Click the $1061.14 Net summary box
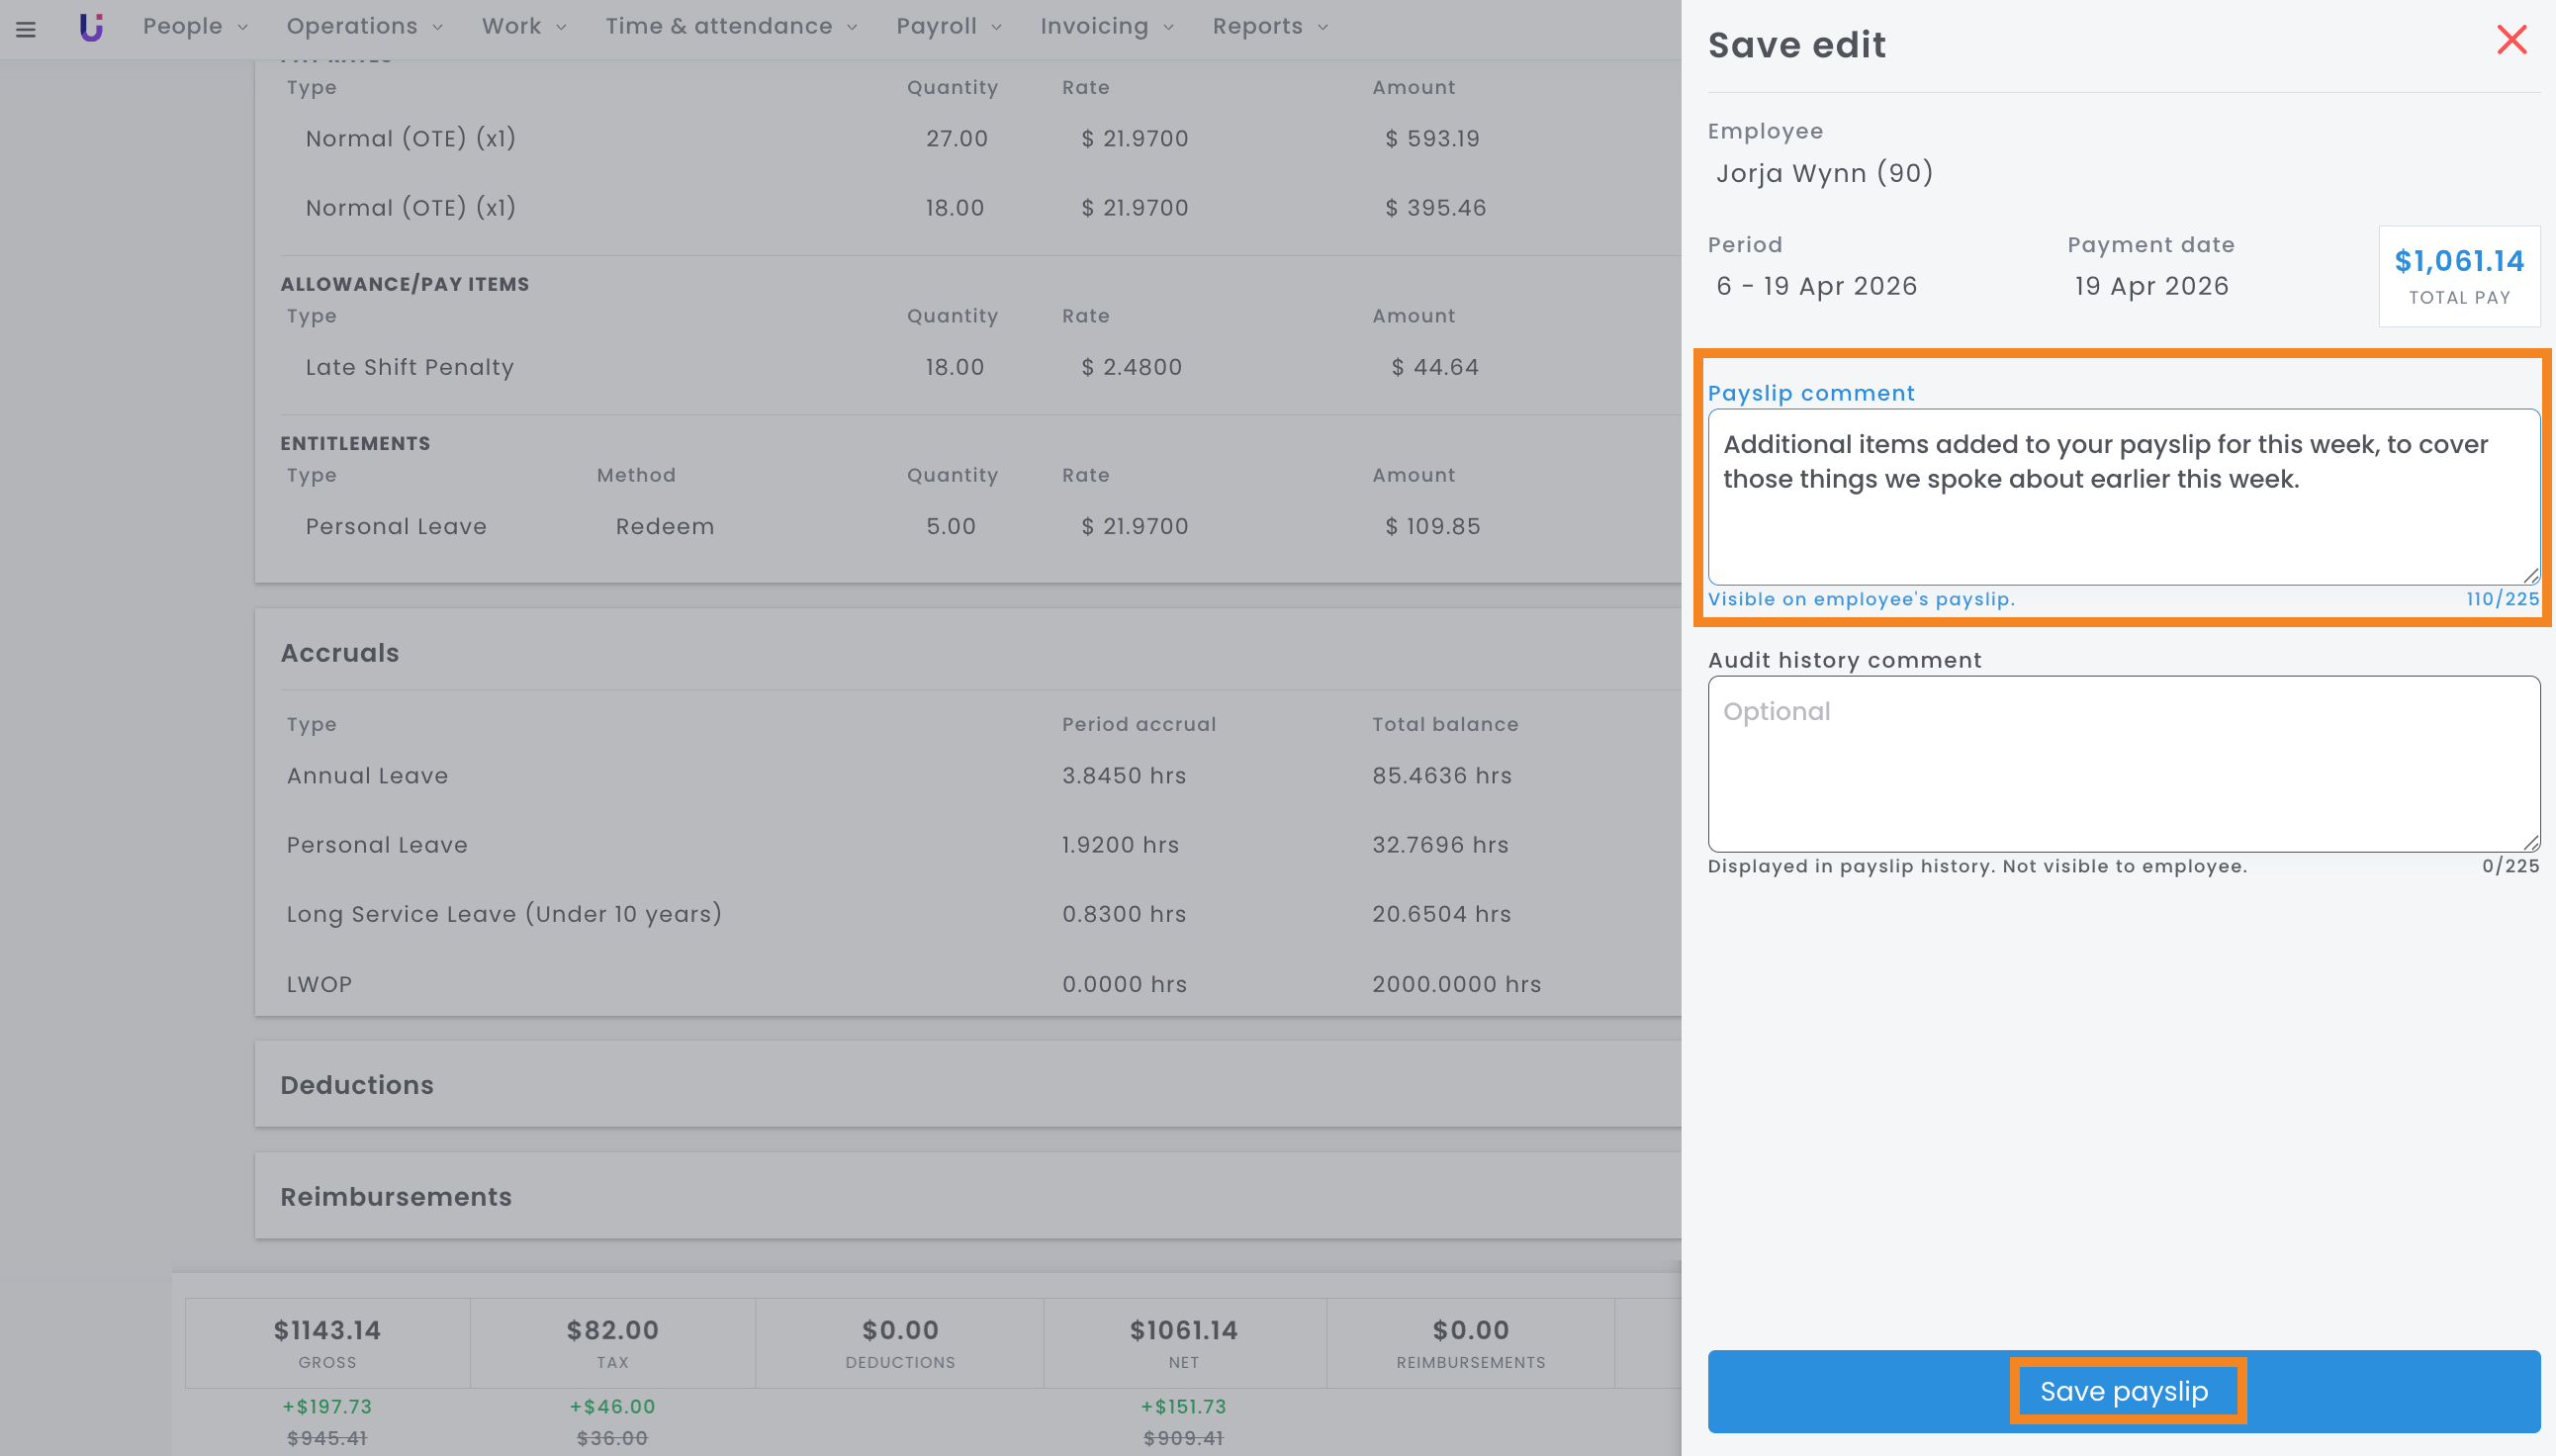The width and height of the screenshot is (2556, 1456). (x=1184, y=1343)
